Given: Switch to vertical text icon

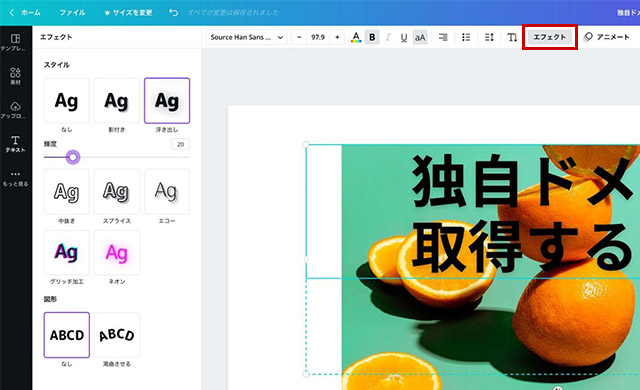Looking at the screenshot, I should pos(512,37).
